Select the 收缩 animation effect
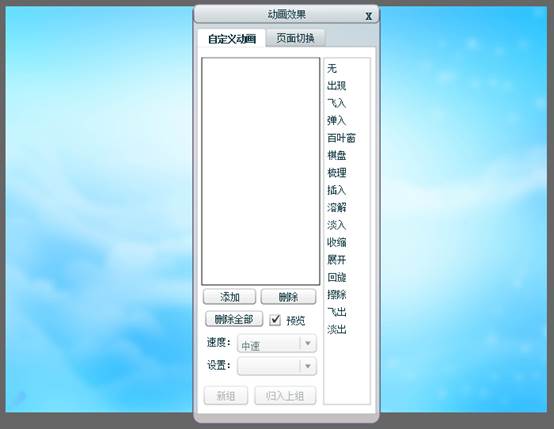Viewport: 554px width, 429px height. point(336,242)
